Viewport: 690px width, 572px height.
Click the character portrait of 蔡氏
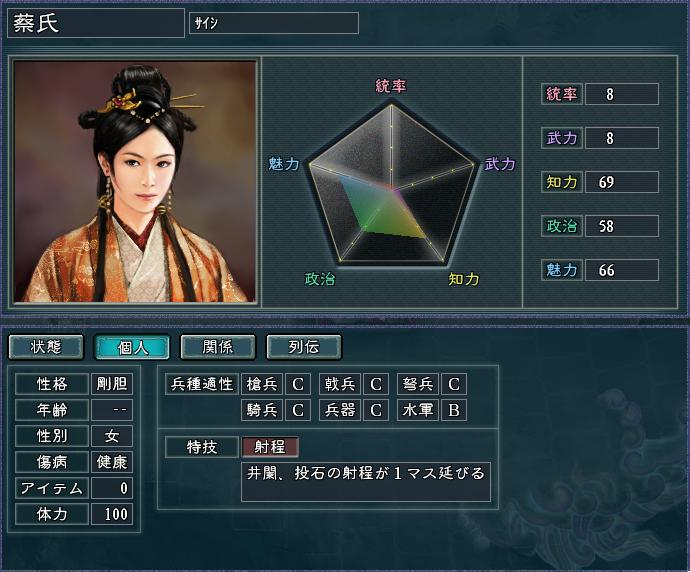[x=135, y=181]
